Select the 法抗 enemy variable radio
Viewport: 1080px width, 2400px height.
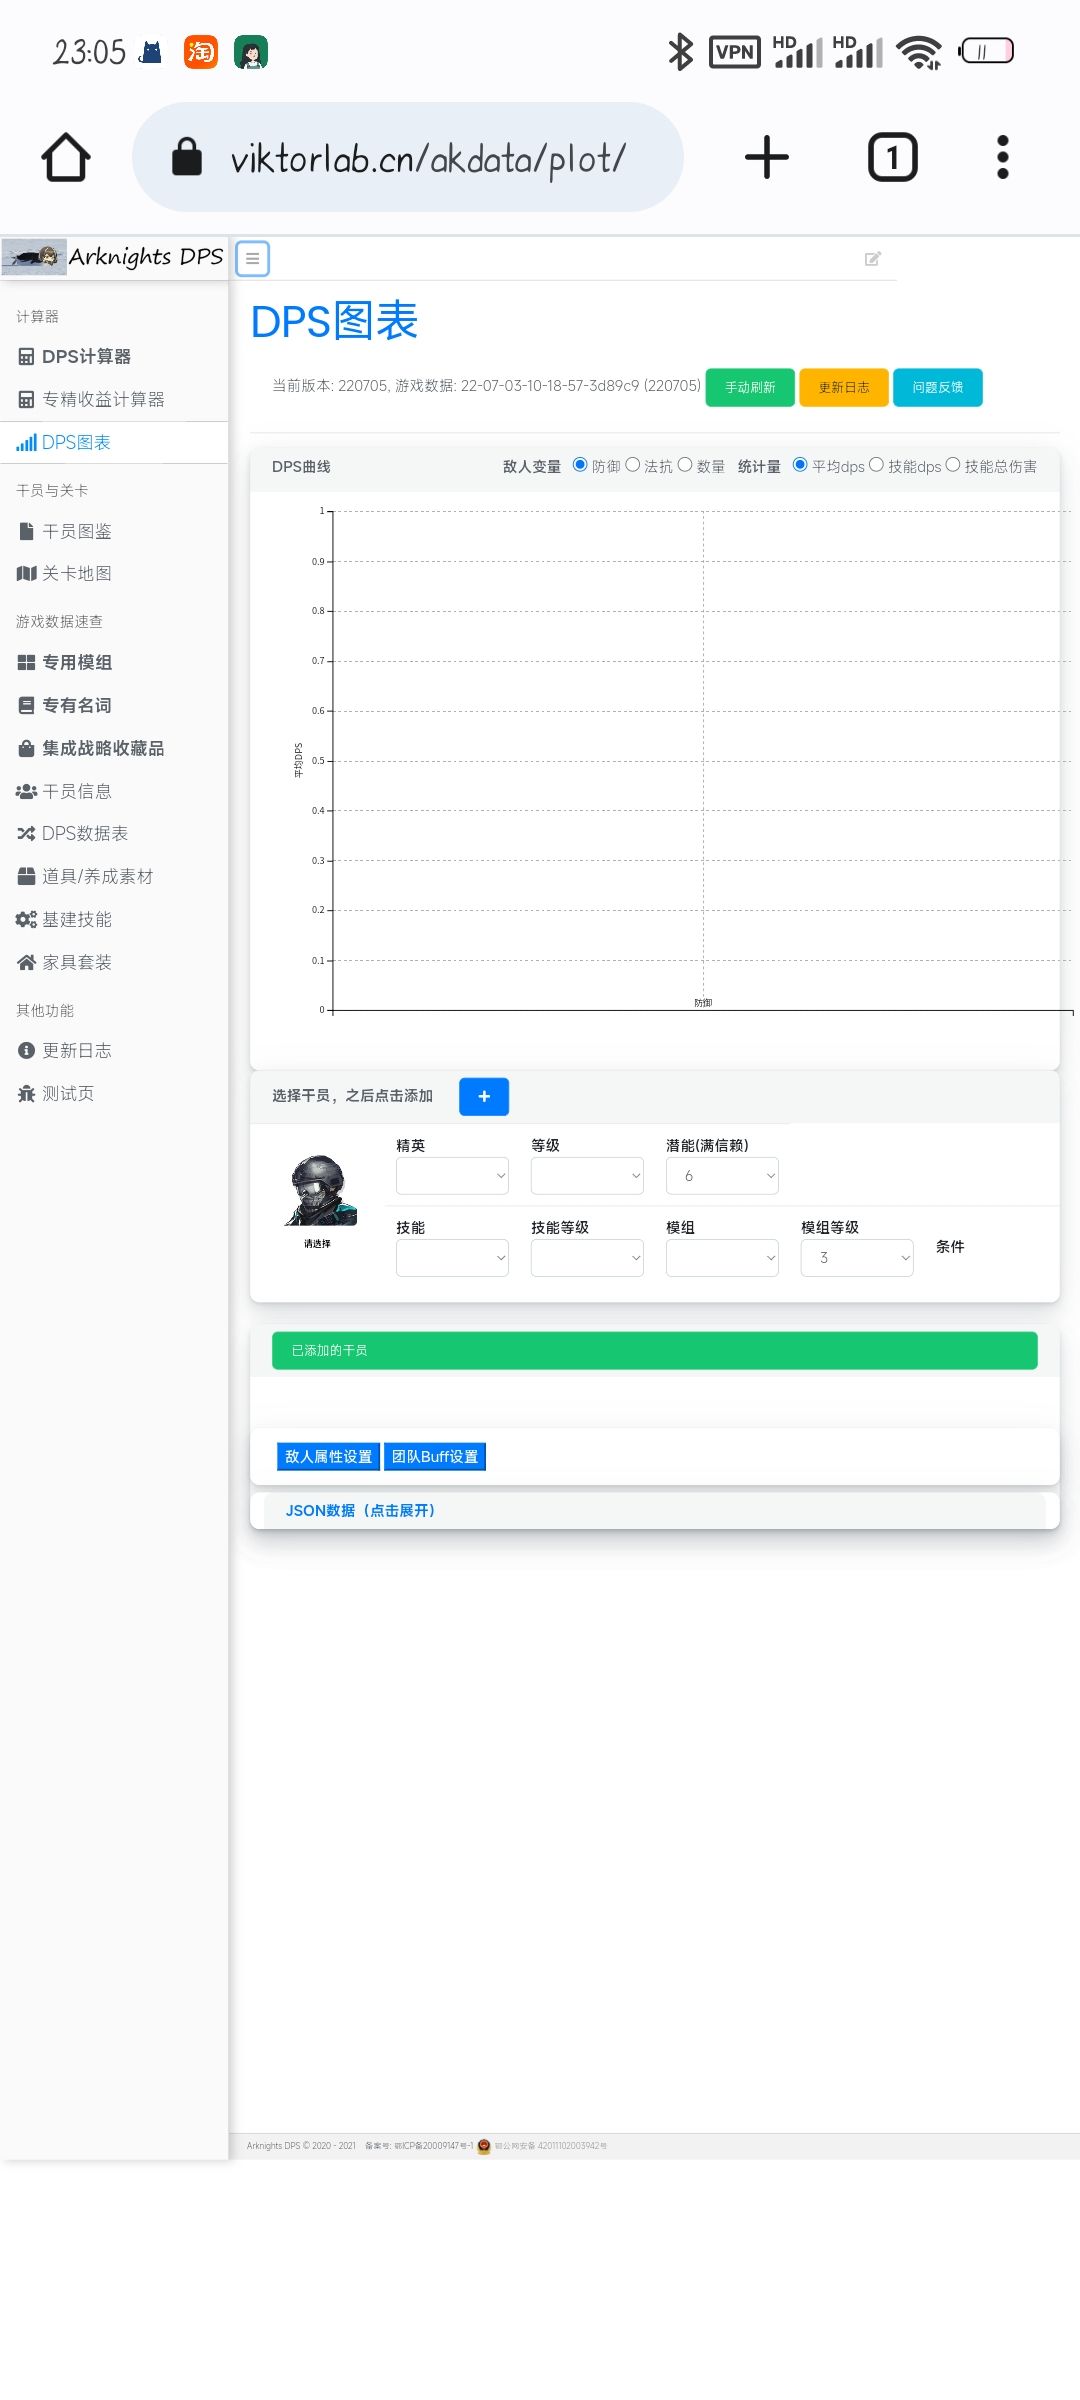[x=632, y=465]
